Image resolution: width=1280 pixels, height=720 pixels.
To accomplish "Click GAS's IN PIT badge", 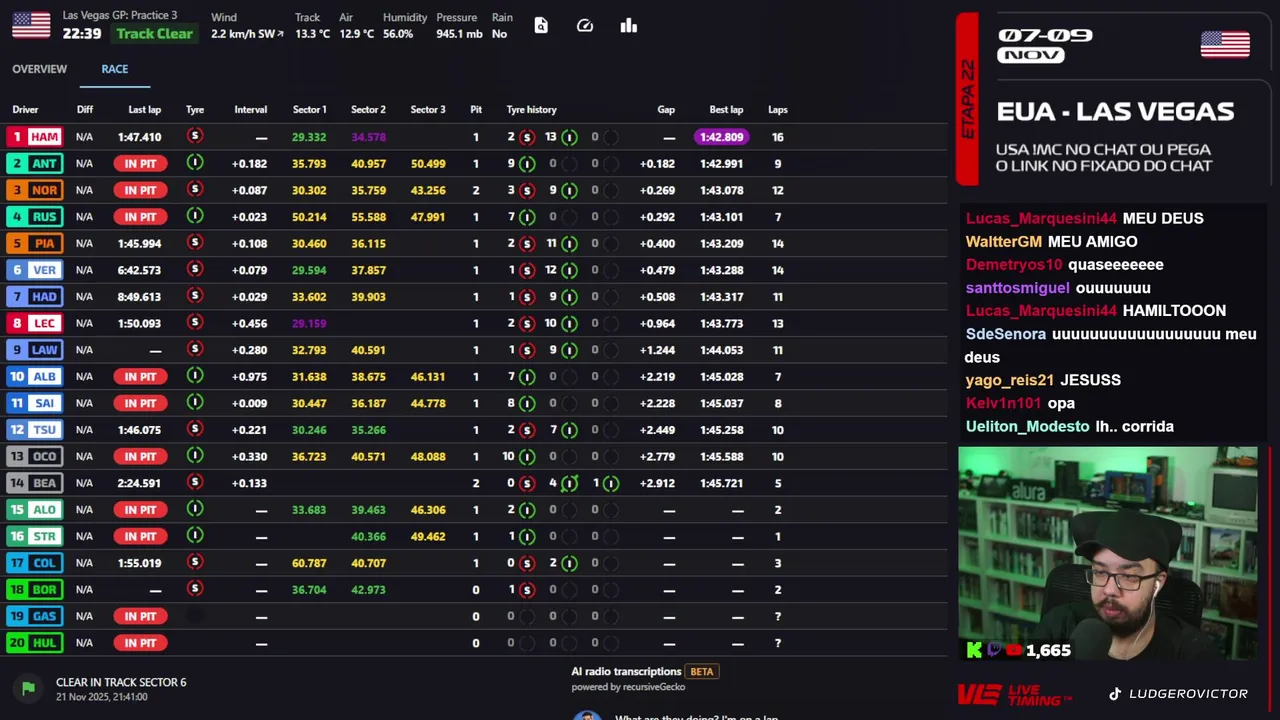I will click(140, 616).
